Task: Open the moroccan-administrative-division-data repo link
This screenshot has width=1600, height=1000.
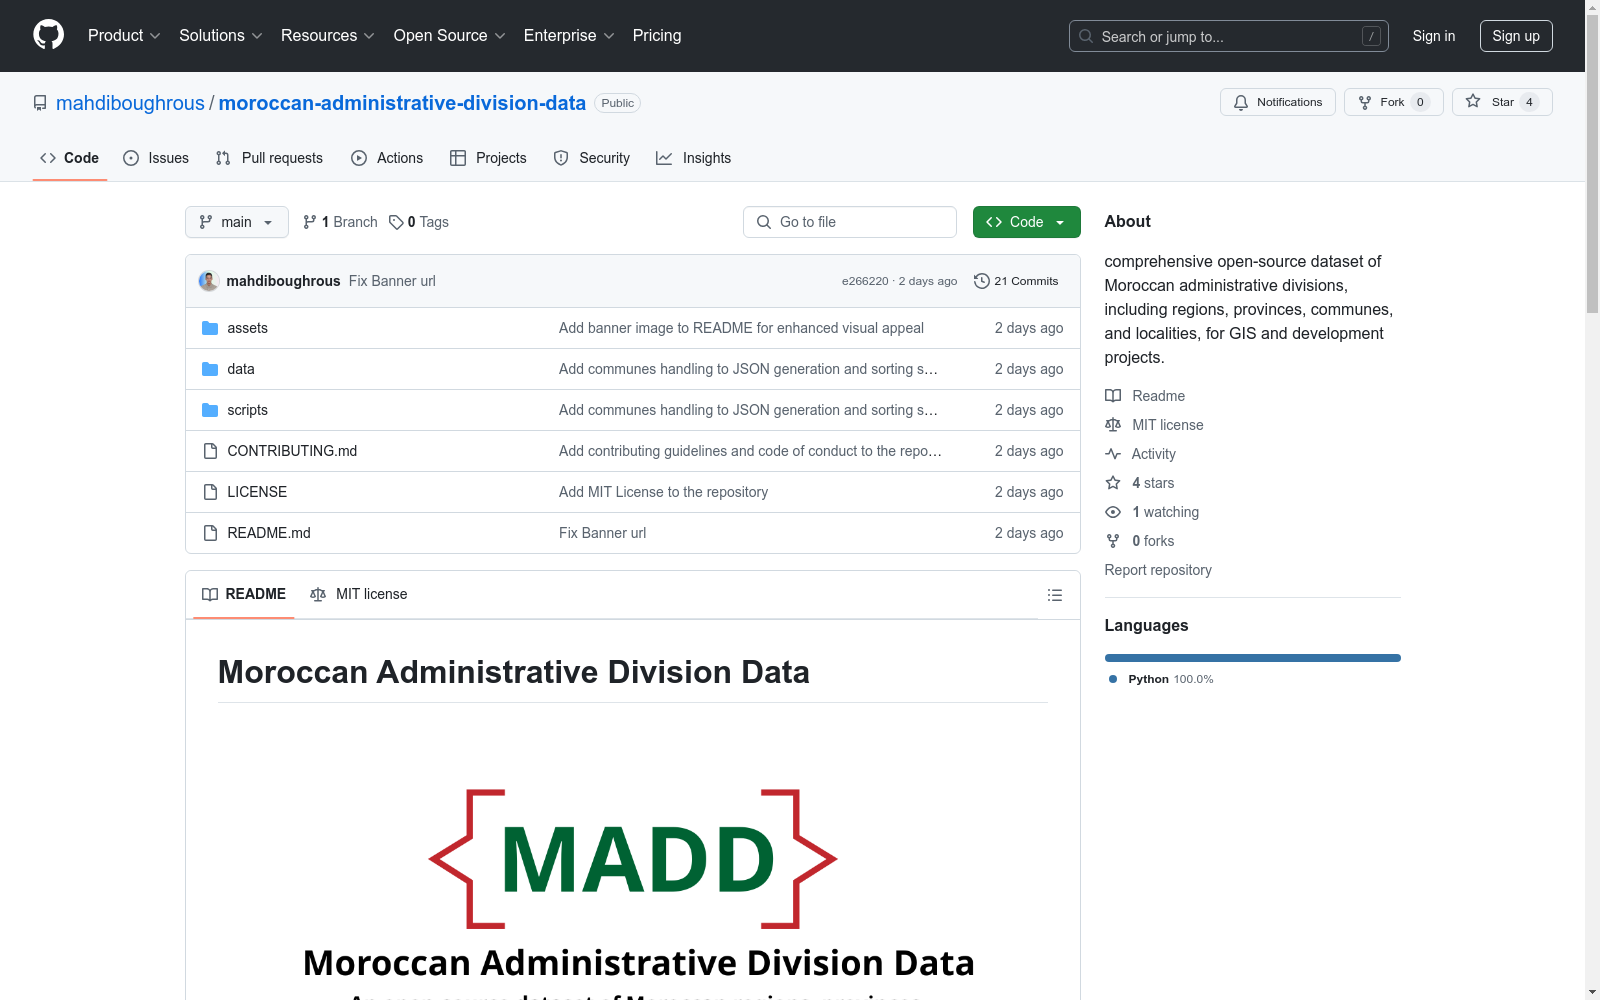Action: (402, 103)
